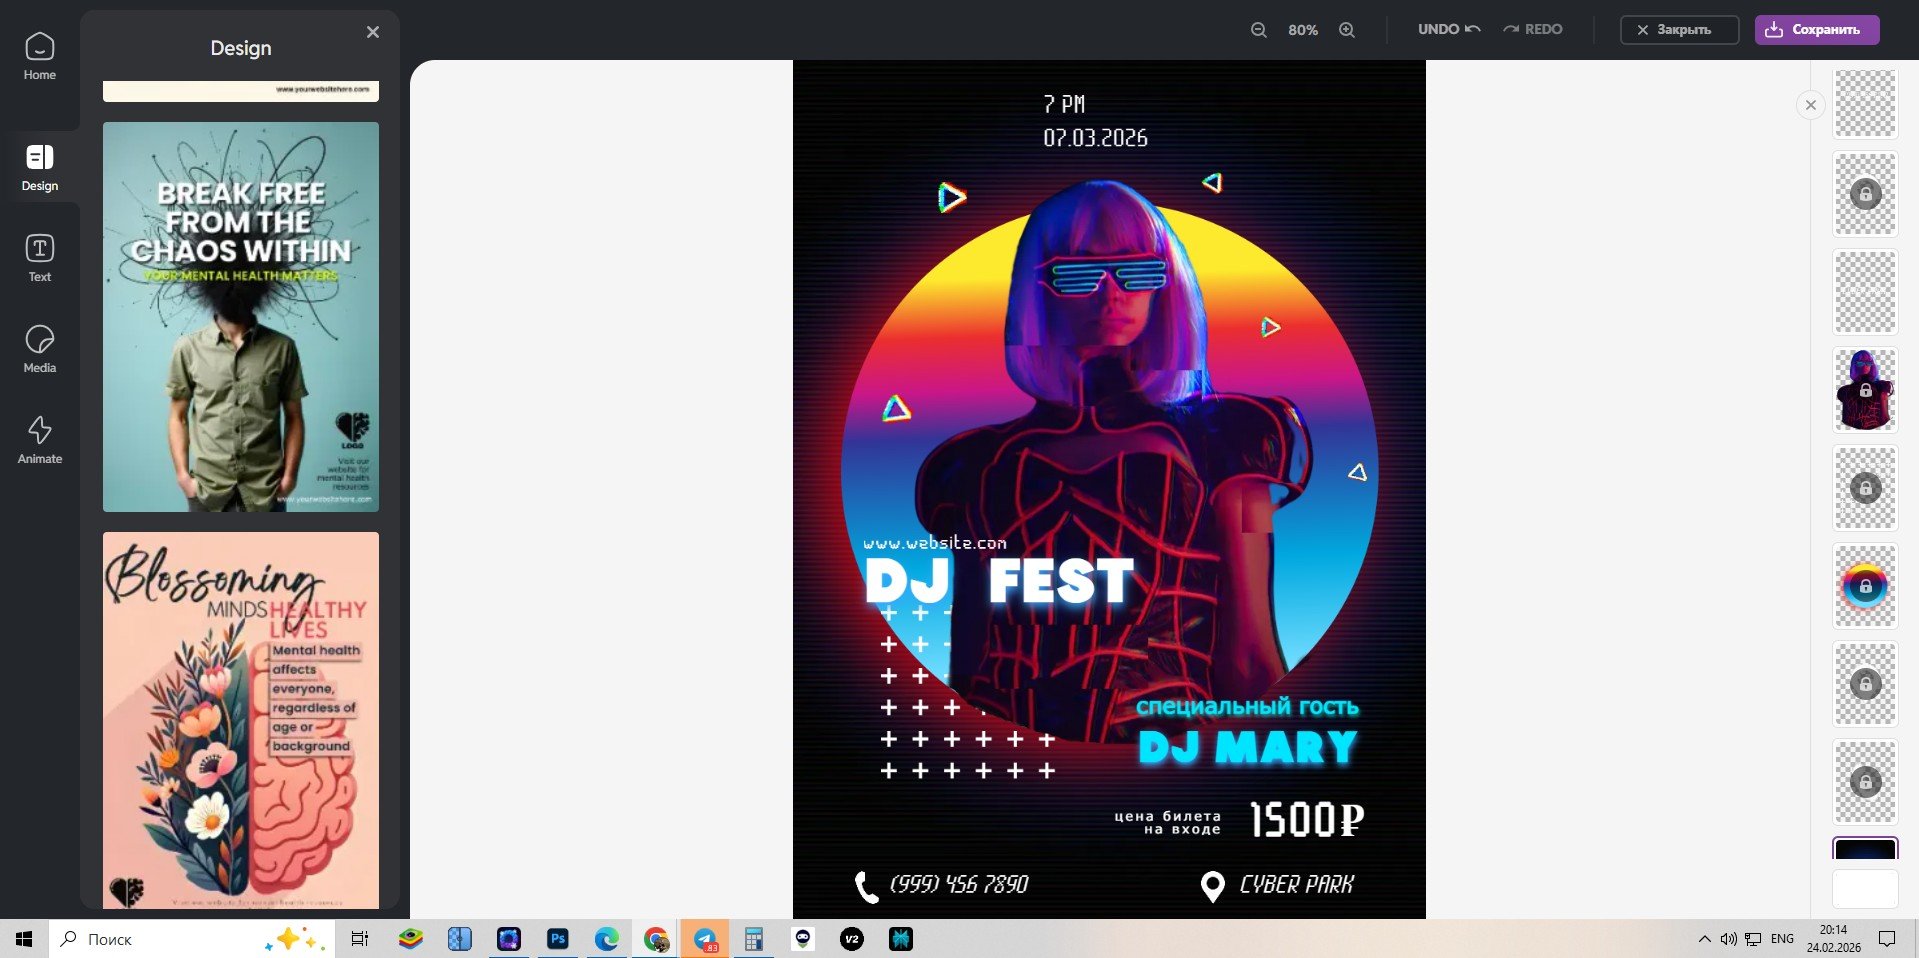
Task: Open the Media panel in the sidebar
Action: (x=40, y=349)
